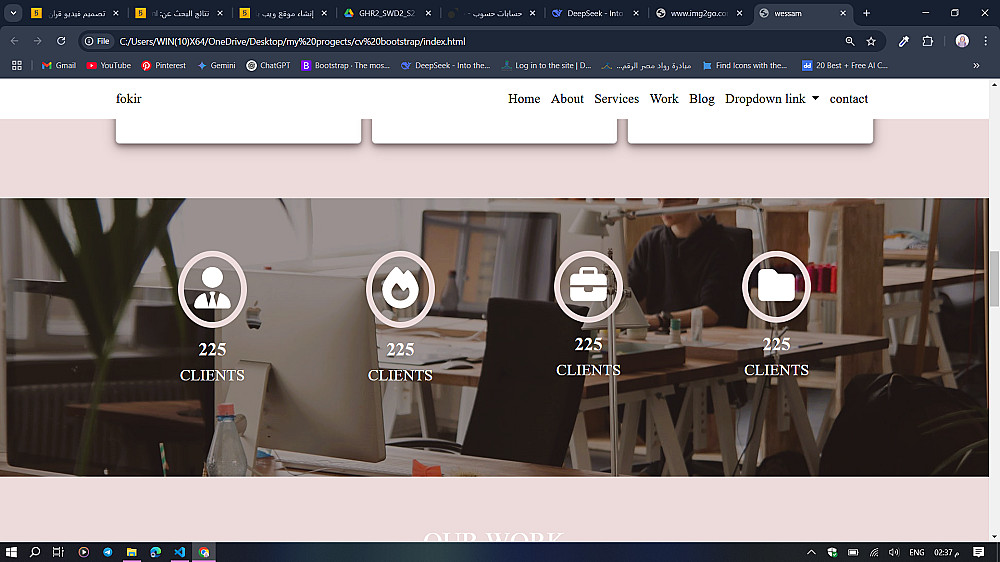The width and height of the screenshot is (1000, 562).
Task: Open the tab search dropdown arrow
Action: (13, 13)
